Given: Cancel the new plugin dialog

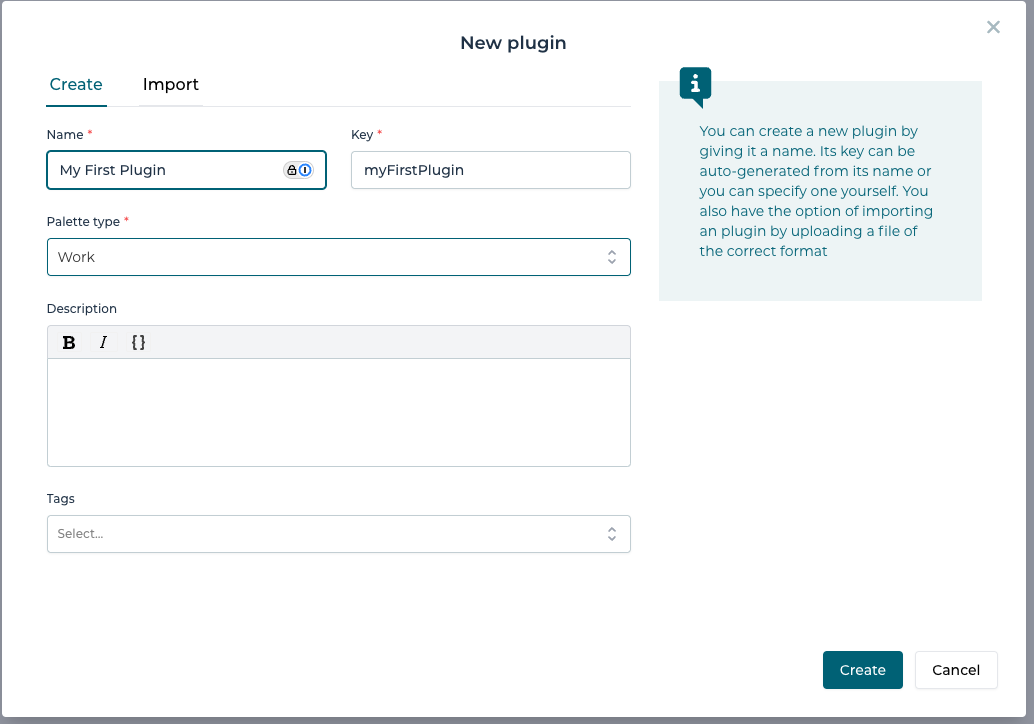Looking at the screenshot, I should [x=956, y=669].
